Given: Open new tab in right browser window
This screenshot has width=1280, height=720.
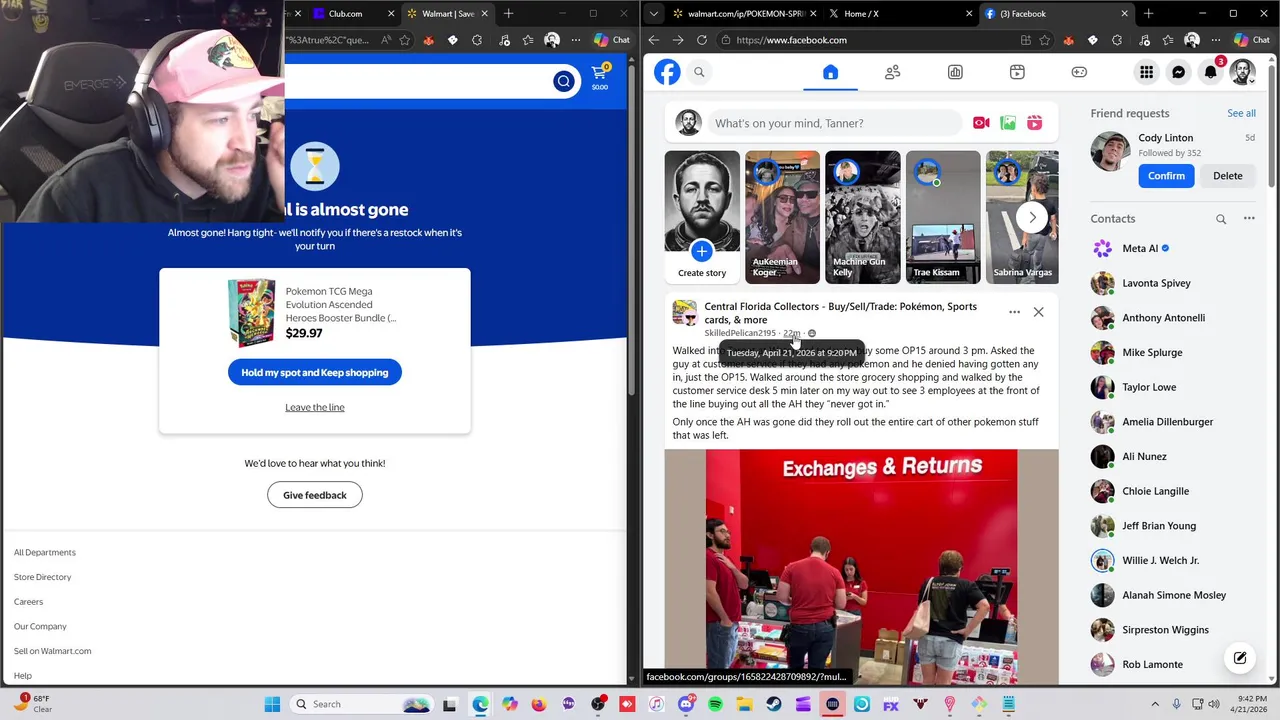Looking at the screenshot, I should tap(1148, 14).
